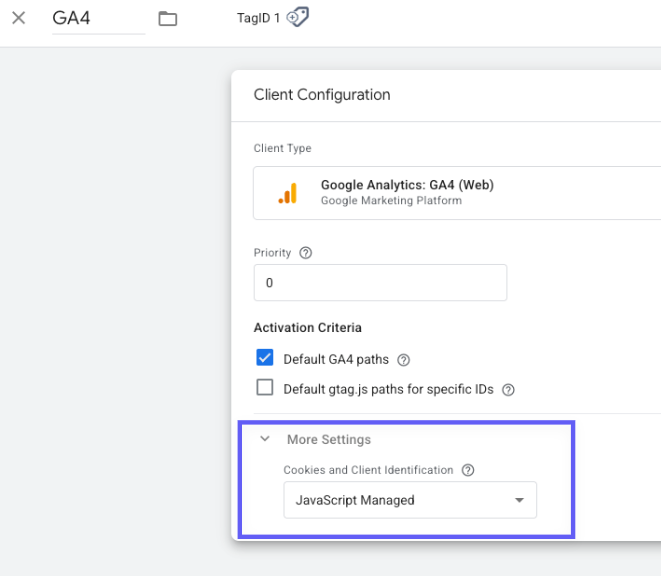Enable Default gtag.js paths for specific IDs
The width and height of the screenshot is (661, 576).
click(x=265, y=387)
